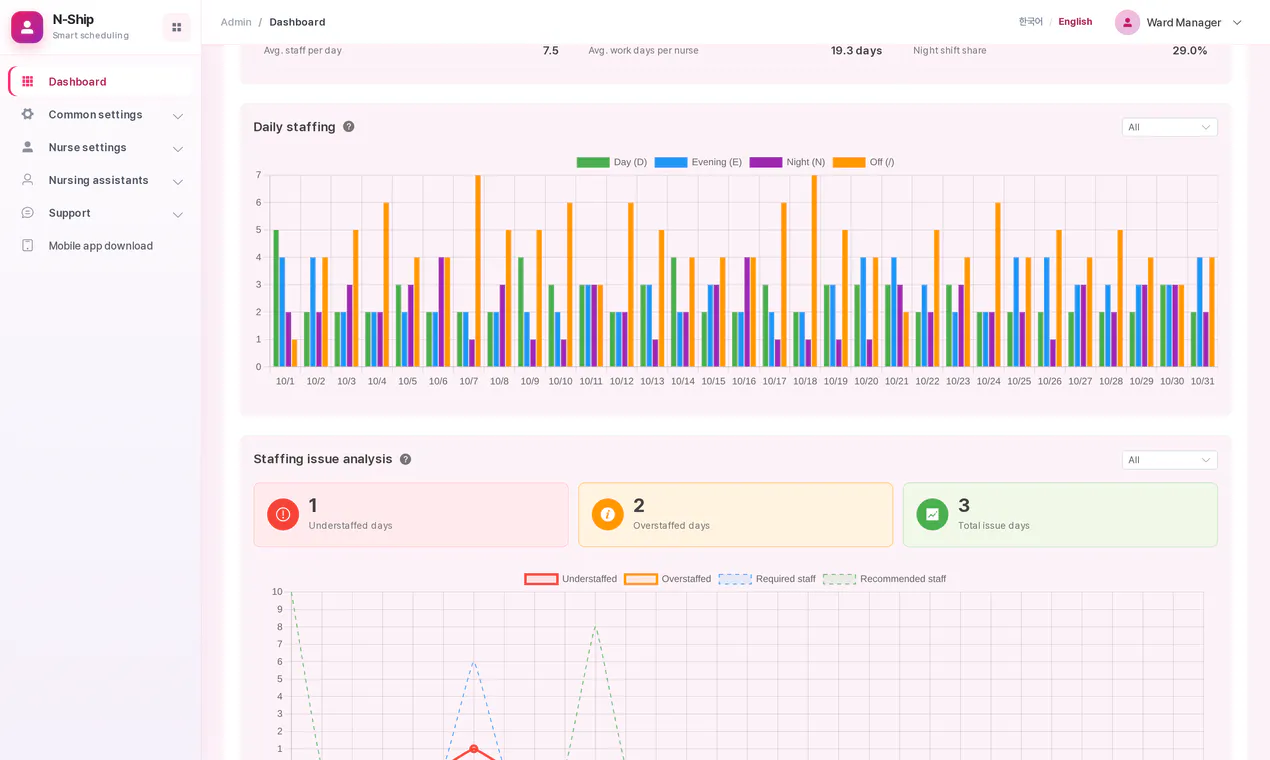Click the Overstaffed days summary card
The image size is (1270, 760).
pyautogui.click(x=735, y=515)
